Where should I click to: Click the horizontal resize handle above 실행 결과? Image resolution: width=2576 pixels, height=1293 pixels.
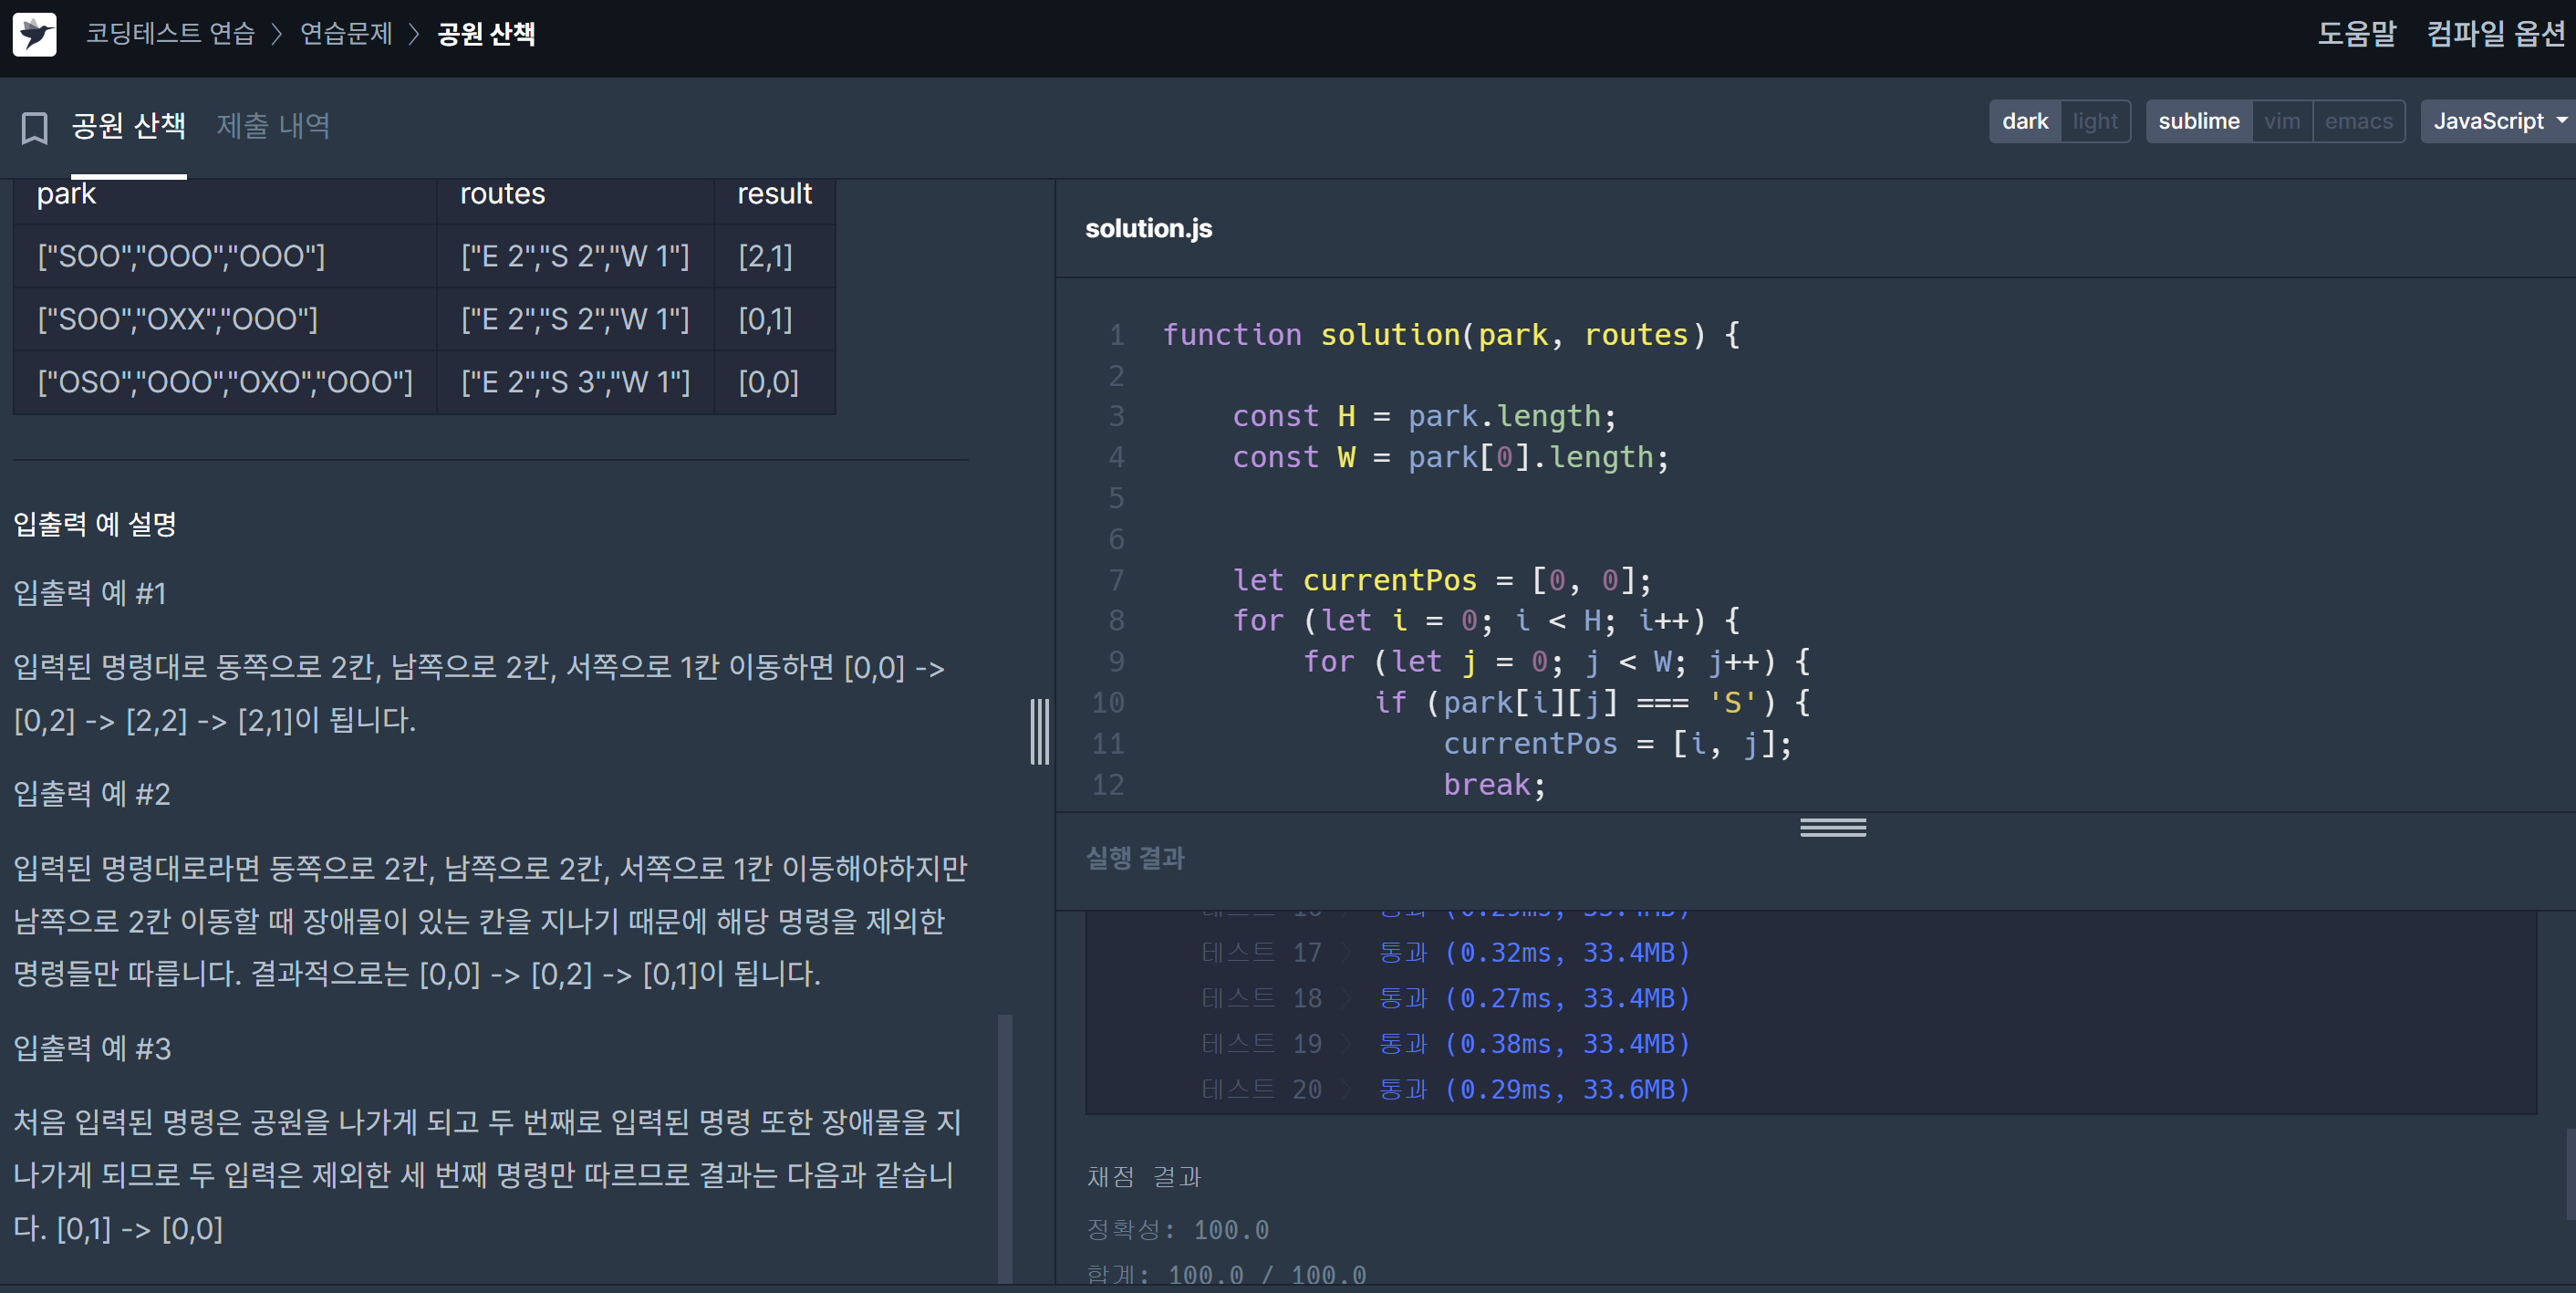[x=1832, y=827]
